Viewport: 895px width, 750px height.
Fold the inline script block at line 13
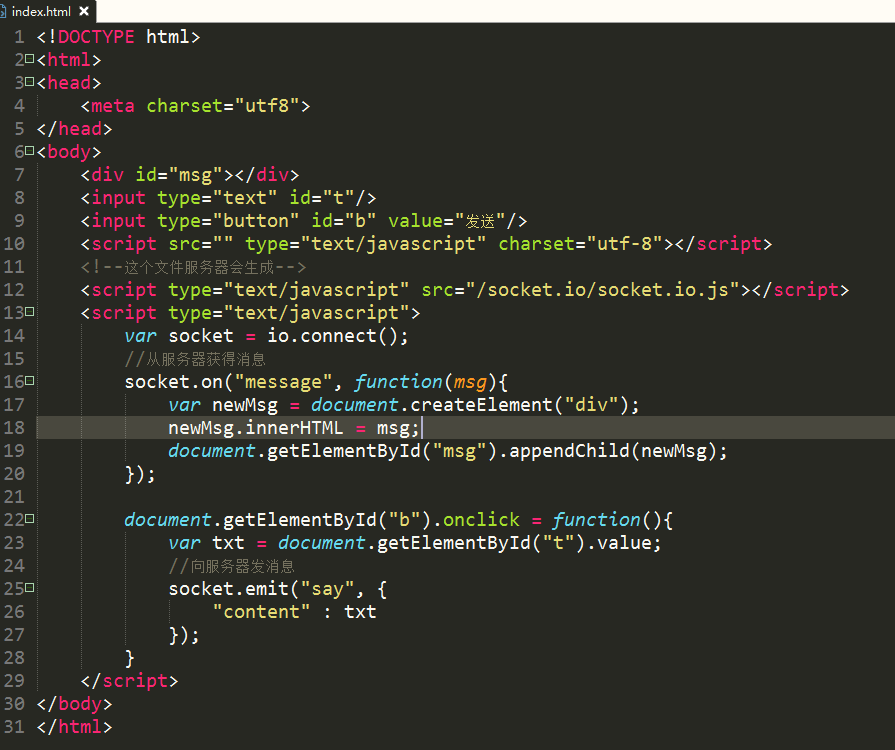(29, 313)
